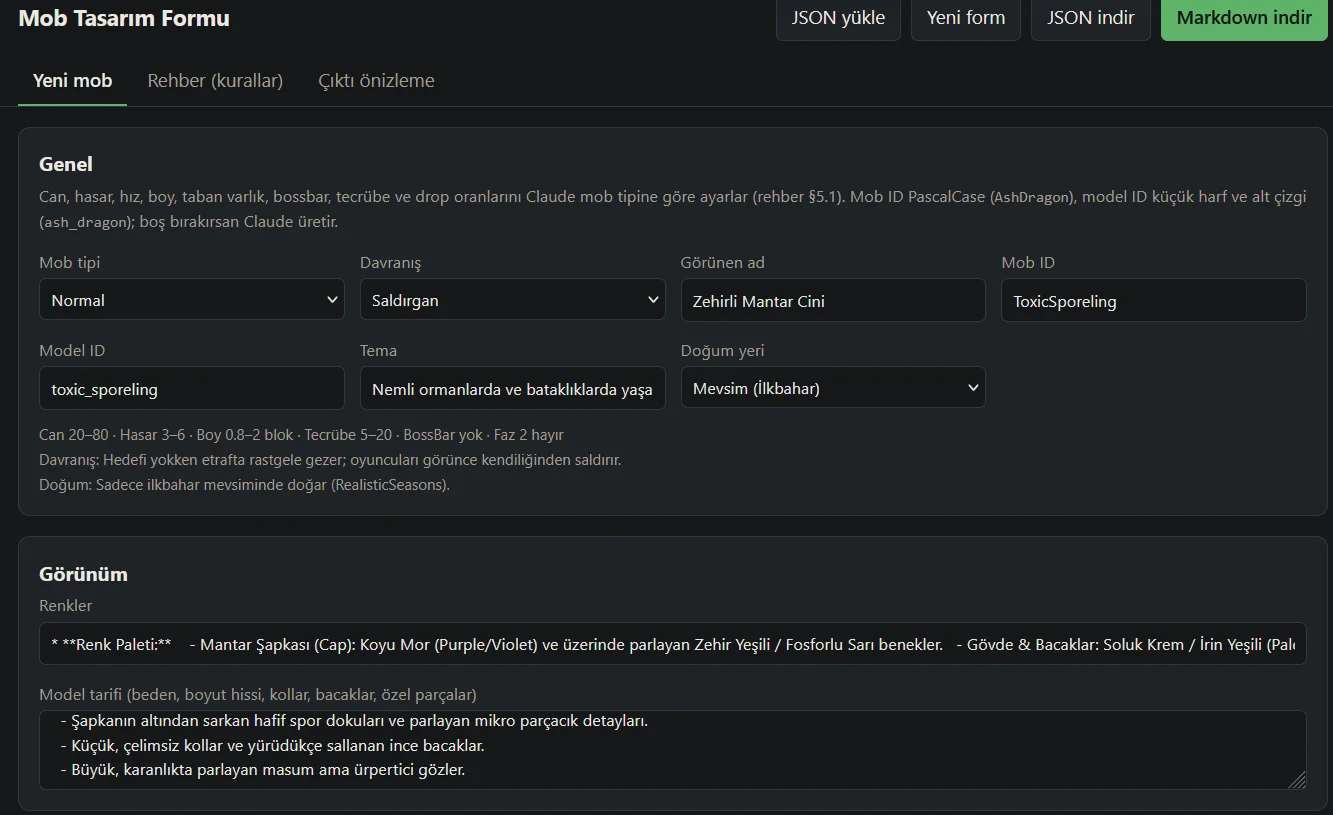This screenshot has width=1333, height=815.
Task: Click the Doğum yeri field label
Action: pos(723,350)
